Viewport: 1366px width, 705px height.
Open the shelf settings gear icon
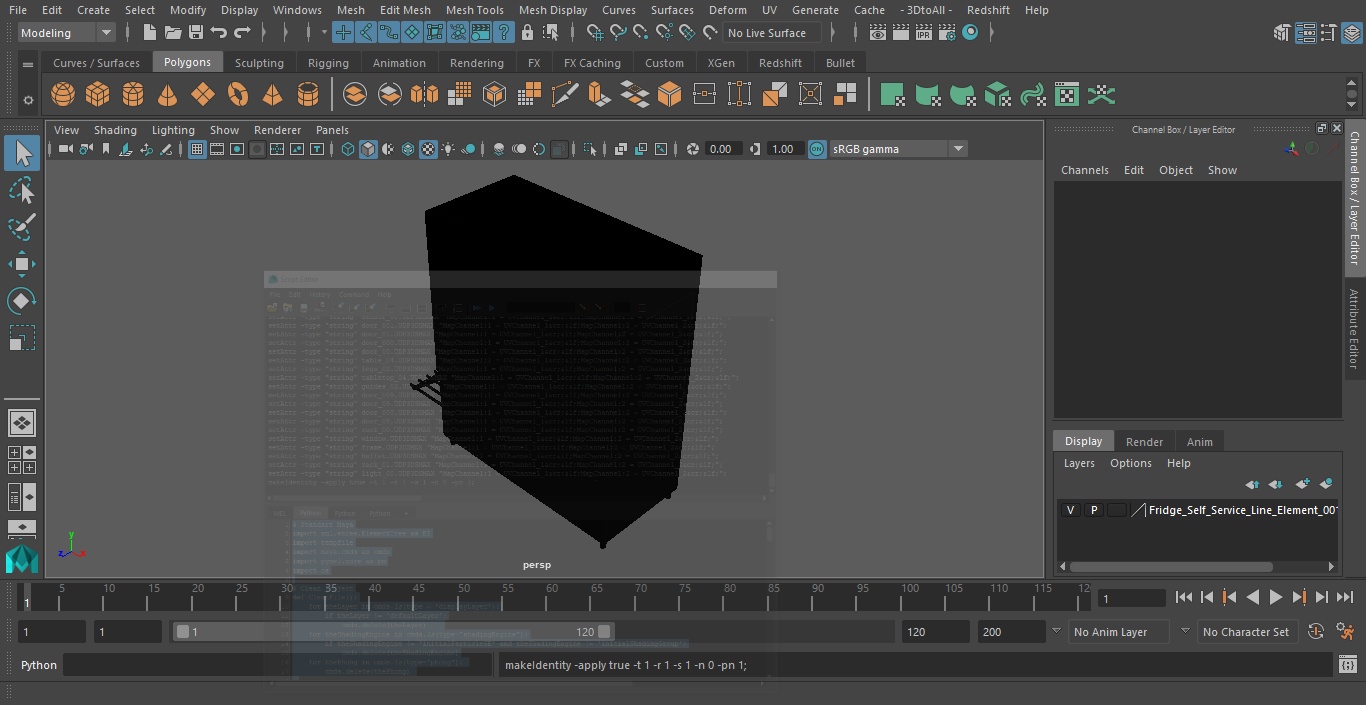[28, 99]
